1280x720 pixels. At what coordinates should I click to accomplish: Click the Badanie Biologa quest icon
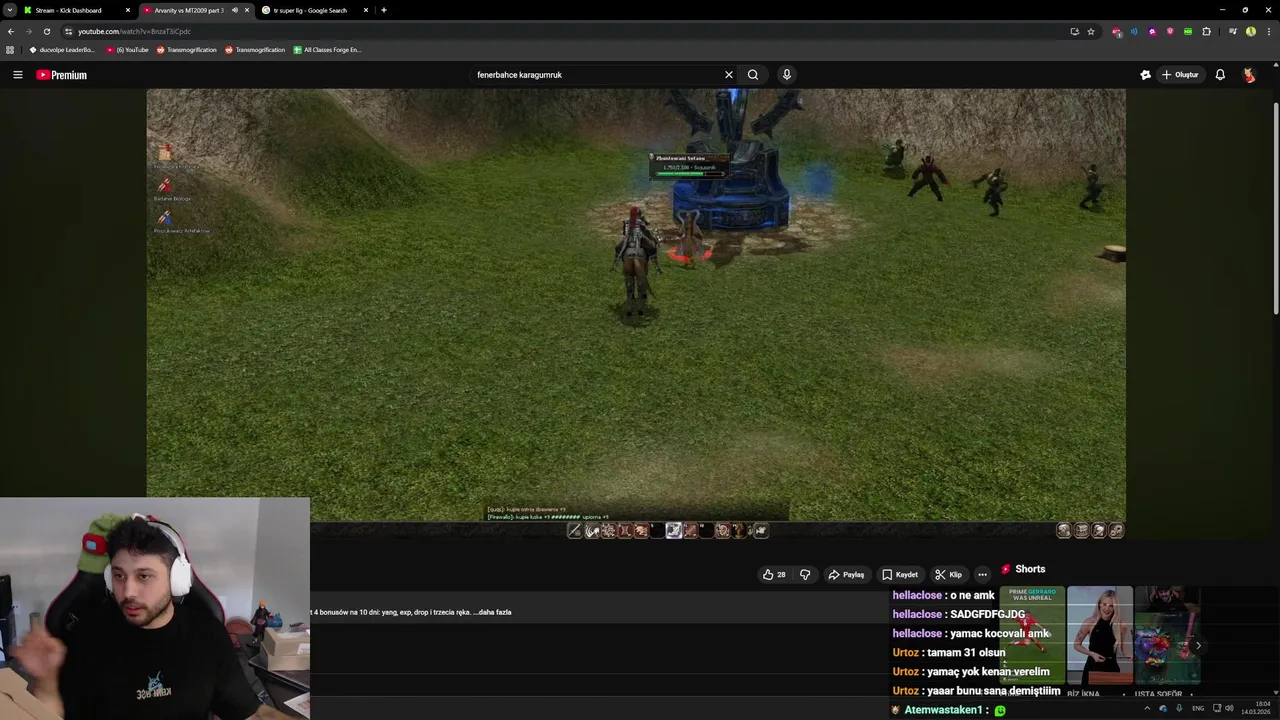[x=165, y=186]
